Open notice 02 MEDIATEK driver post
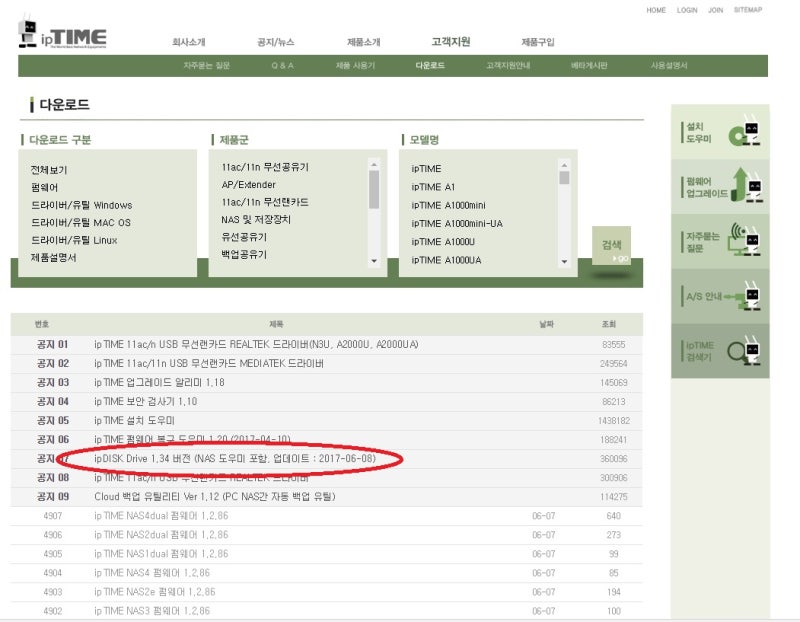This screenshot has height=622, width=800. [x=209, y=363]
